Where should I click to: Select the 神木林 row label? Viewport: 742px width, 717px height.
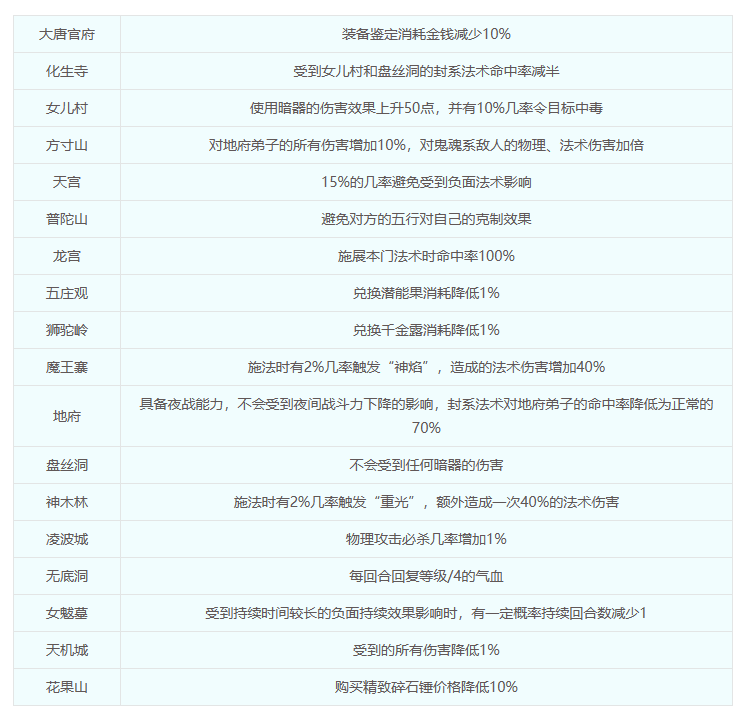pyautogui.click(x=67, y=502)
